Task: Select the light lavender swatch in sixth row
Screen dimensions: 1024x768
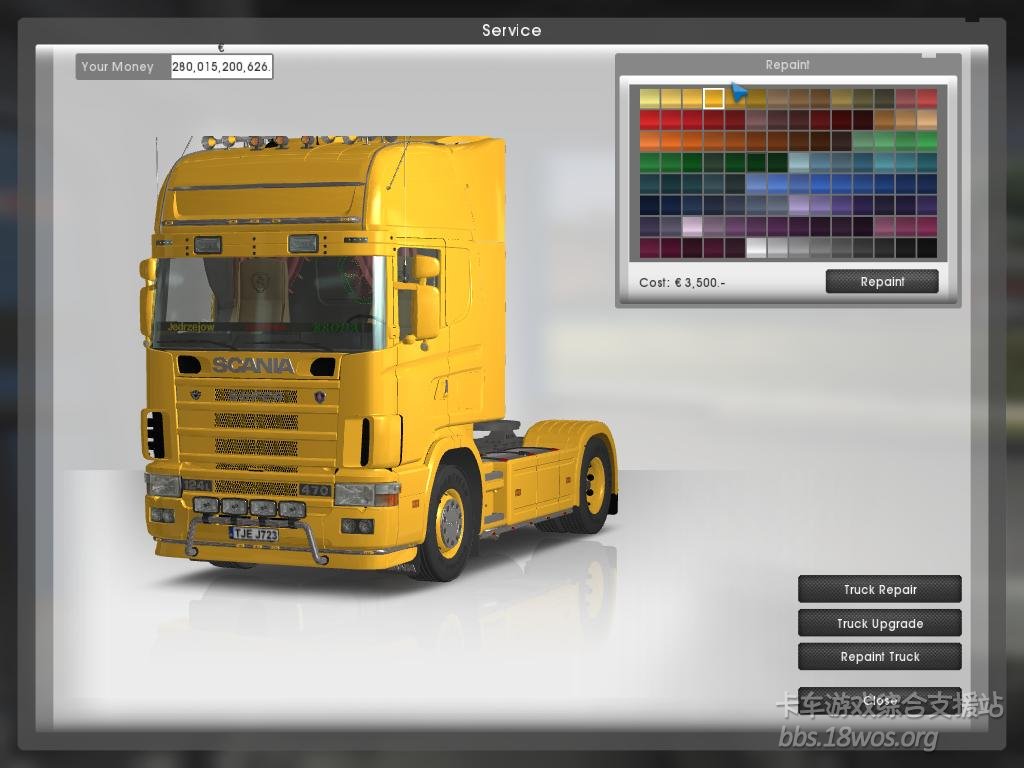Action: coord(799,205)
